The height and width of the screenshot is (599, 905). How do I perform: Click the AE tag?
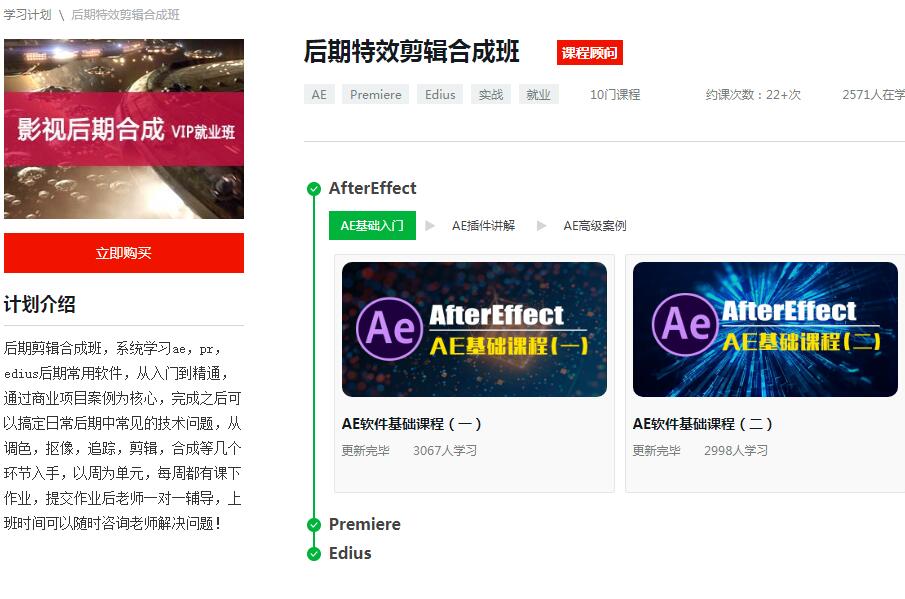tap(319, 95)
